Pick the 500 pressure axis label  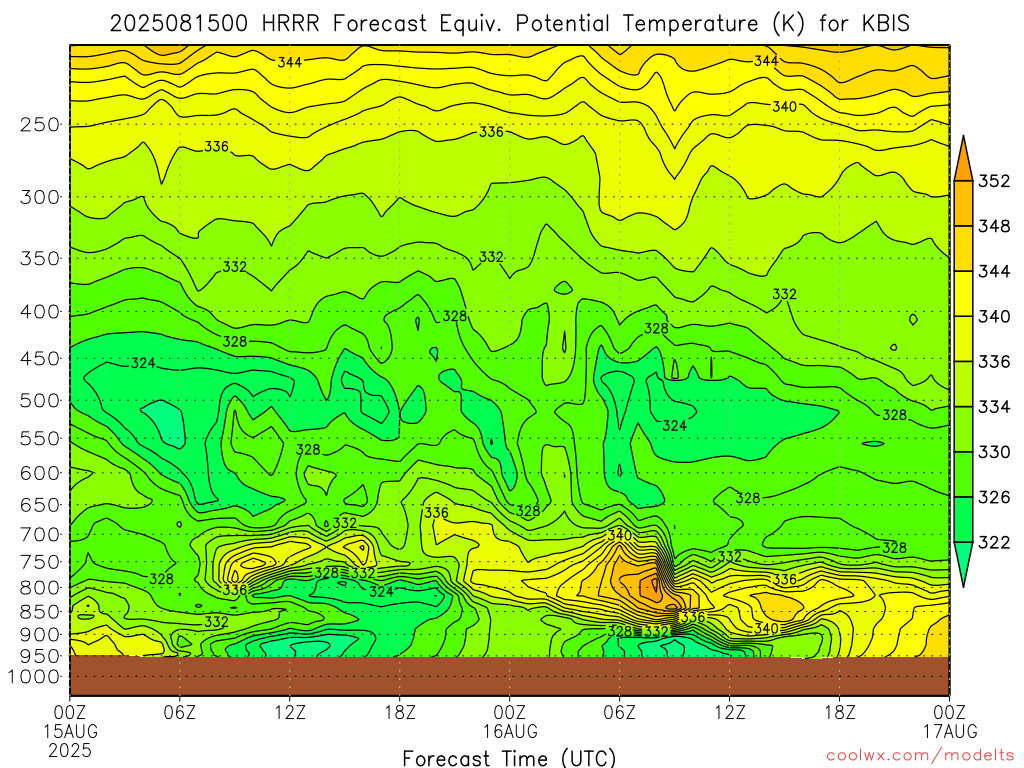[x=40, y=401]
